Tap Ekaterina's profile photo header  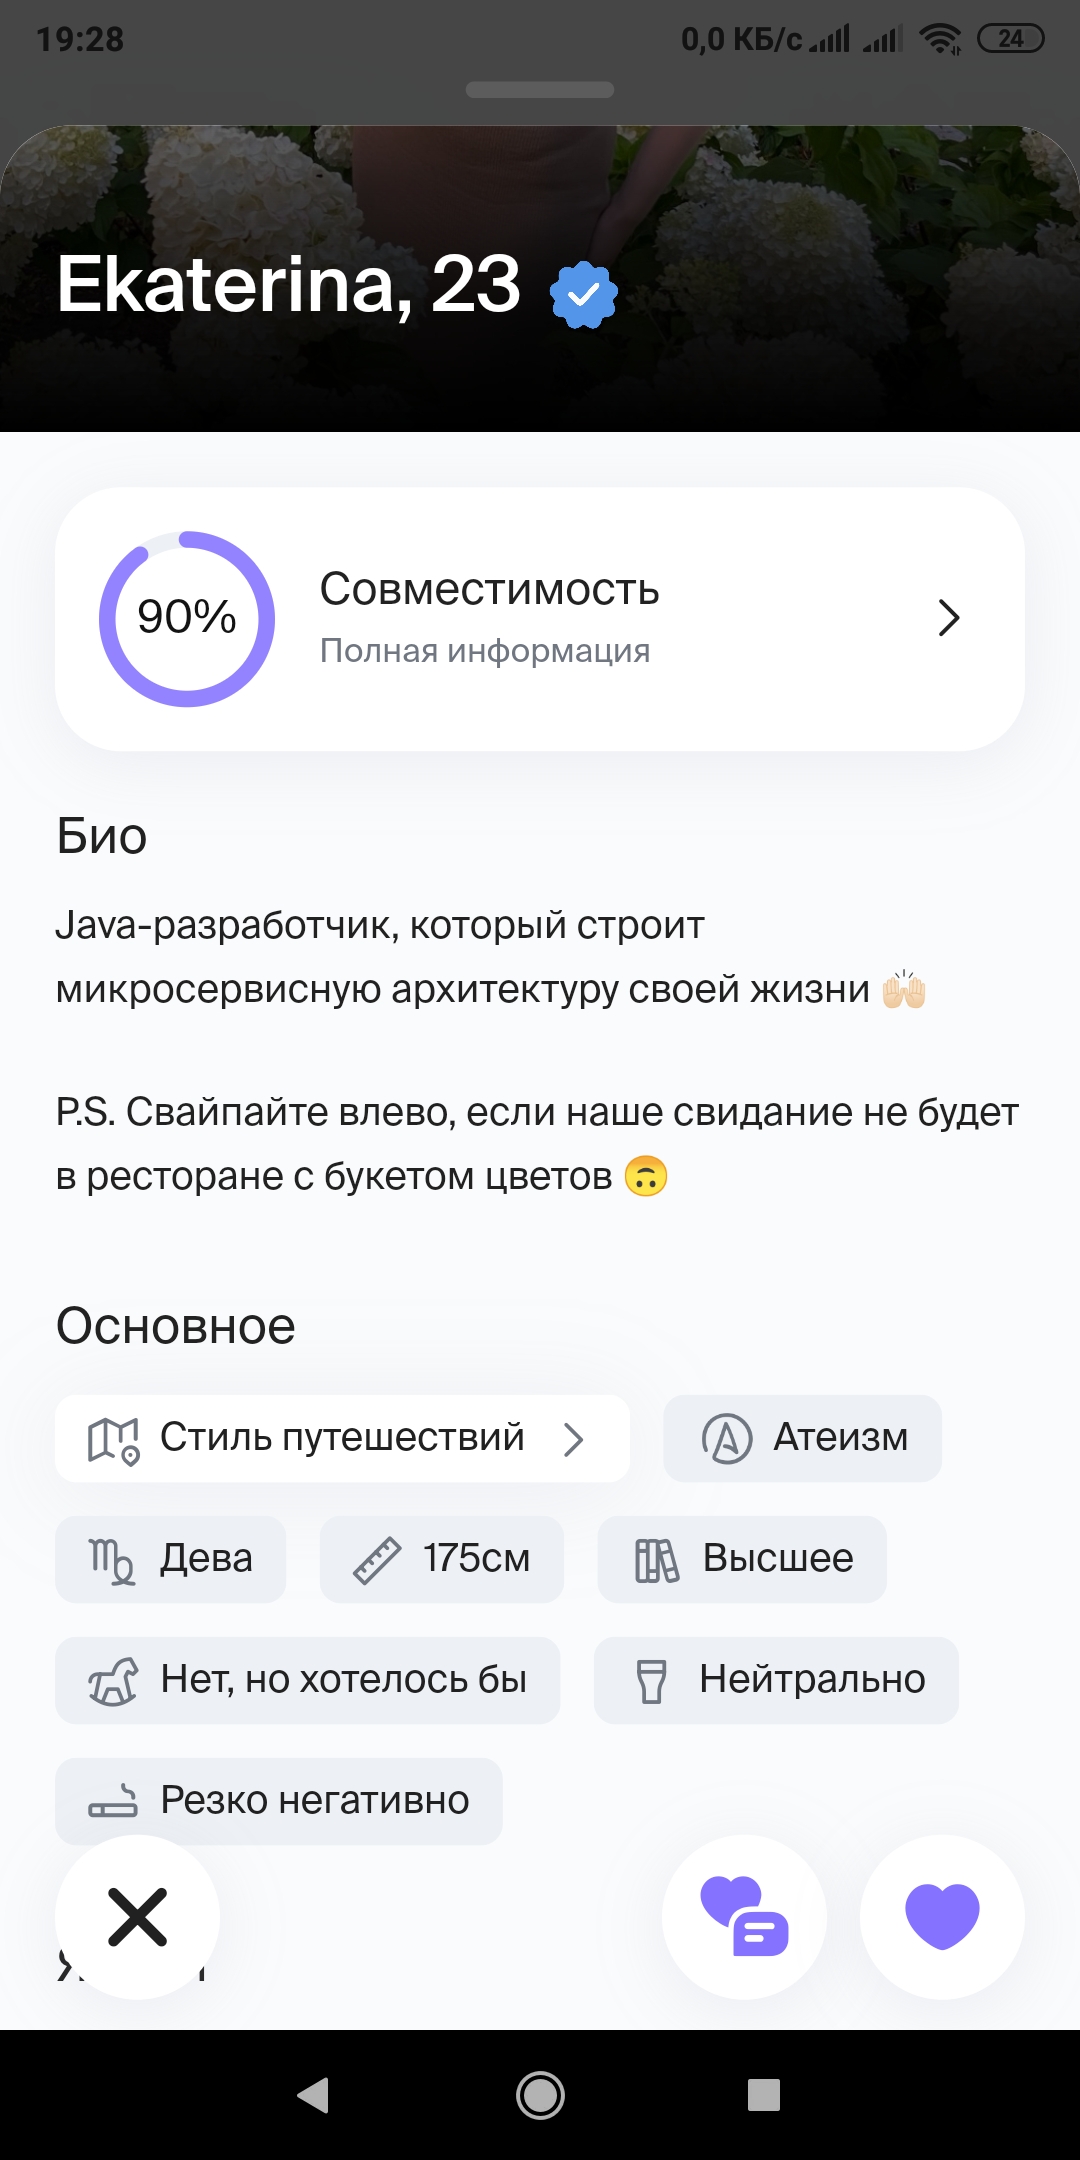(x=800, y=200)
